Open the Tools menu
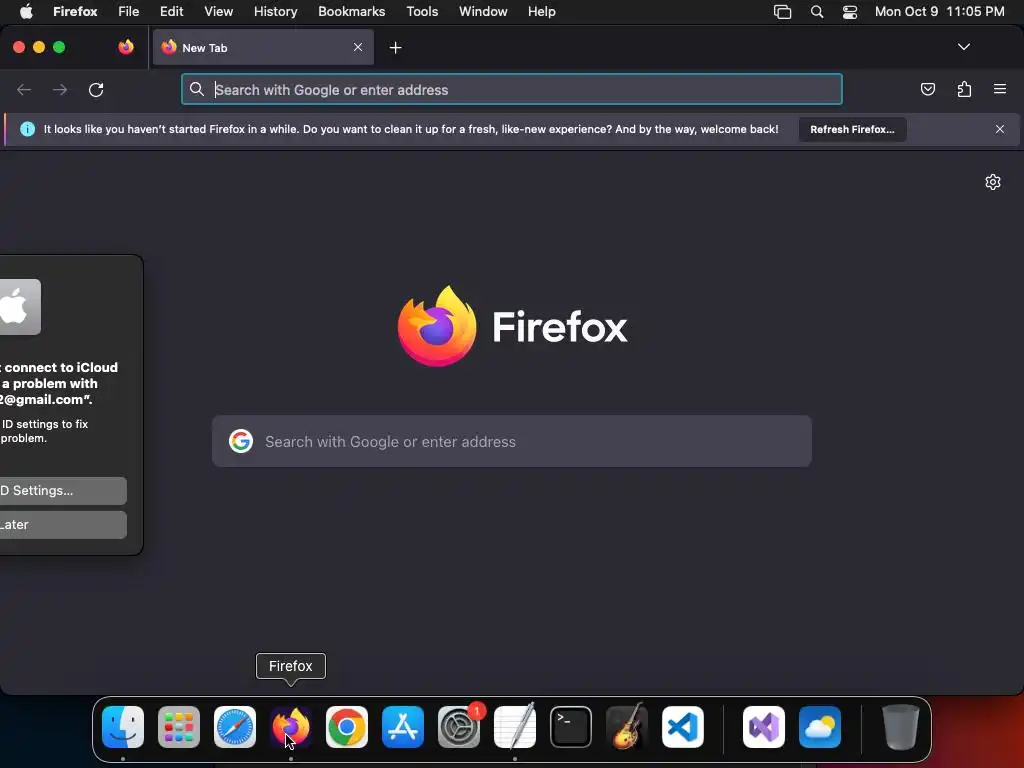The image size is (1024, 768). click(422, 12)
